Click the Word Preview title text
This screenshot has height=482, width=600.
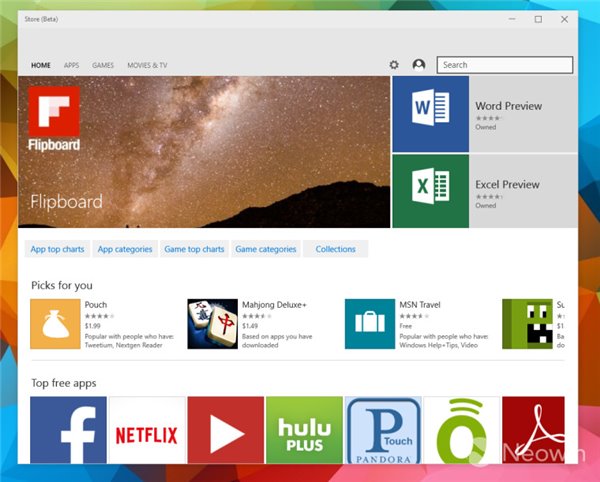[509, 106]
